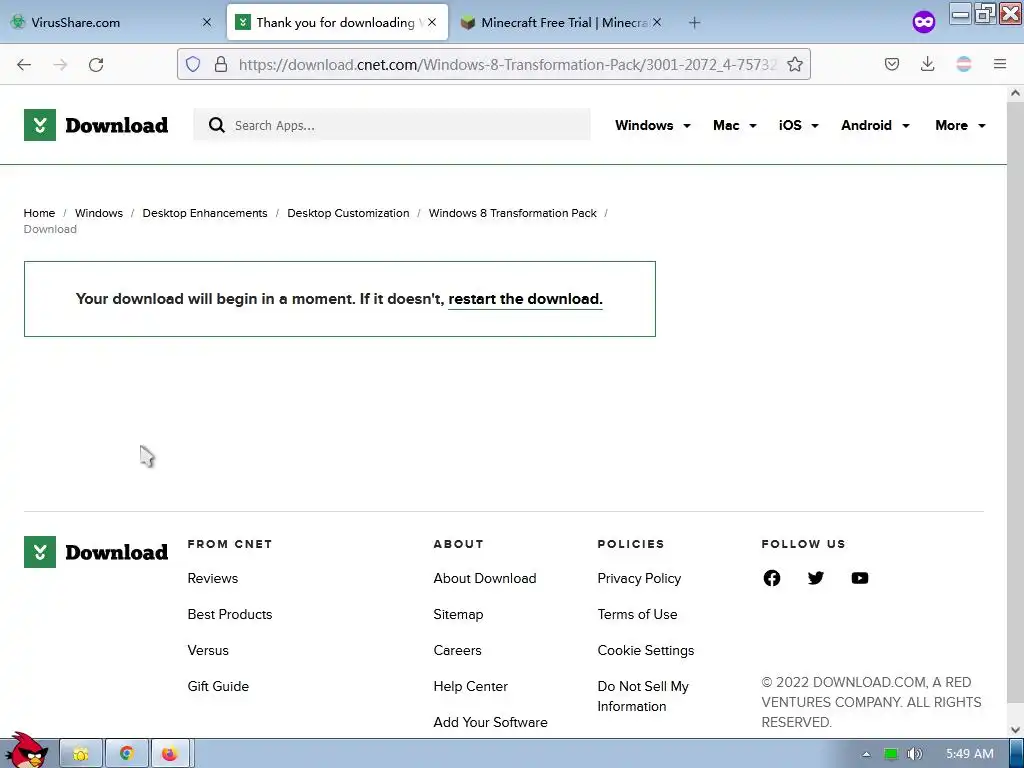This screenshot has width=1024, height=768.
Task: Open the Help Center link
Action: (470, 686)
